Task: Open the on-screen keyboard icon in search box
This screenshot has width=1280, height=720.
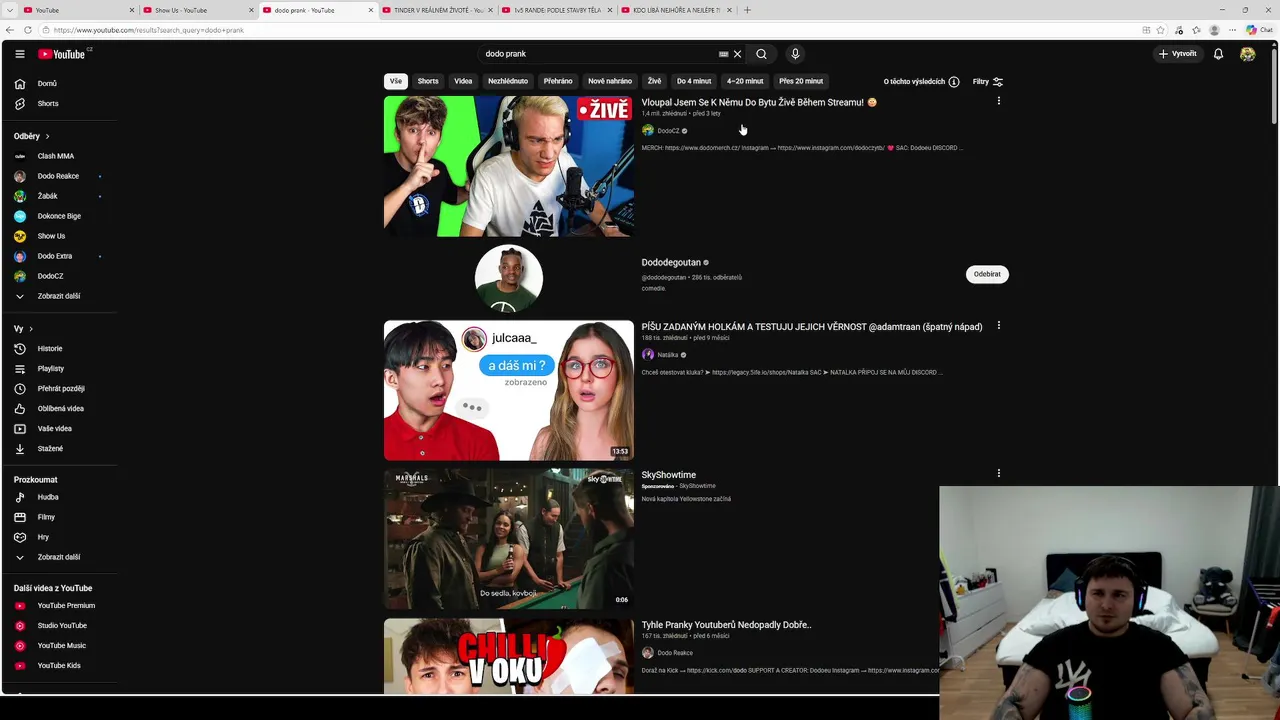Action: [723, 54]
